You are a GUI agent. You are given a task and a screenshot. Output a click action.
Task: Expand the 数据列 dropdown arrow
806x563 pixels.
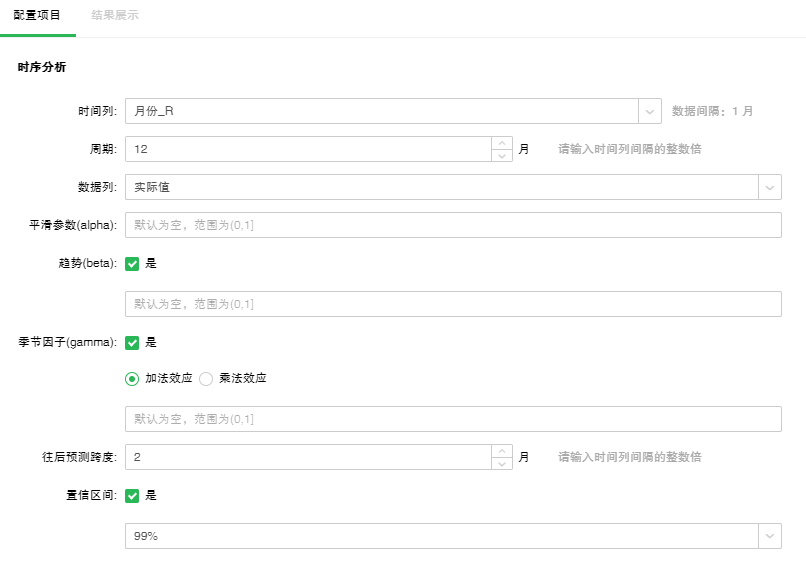[770, 187]
